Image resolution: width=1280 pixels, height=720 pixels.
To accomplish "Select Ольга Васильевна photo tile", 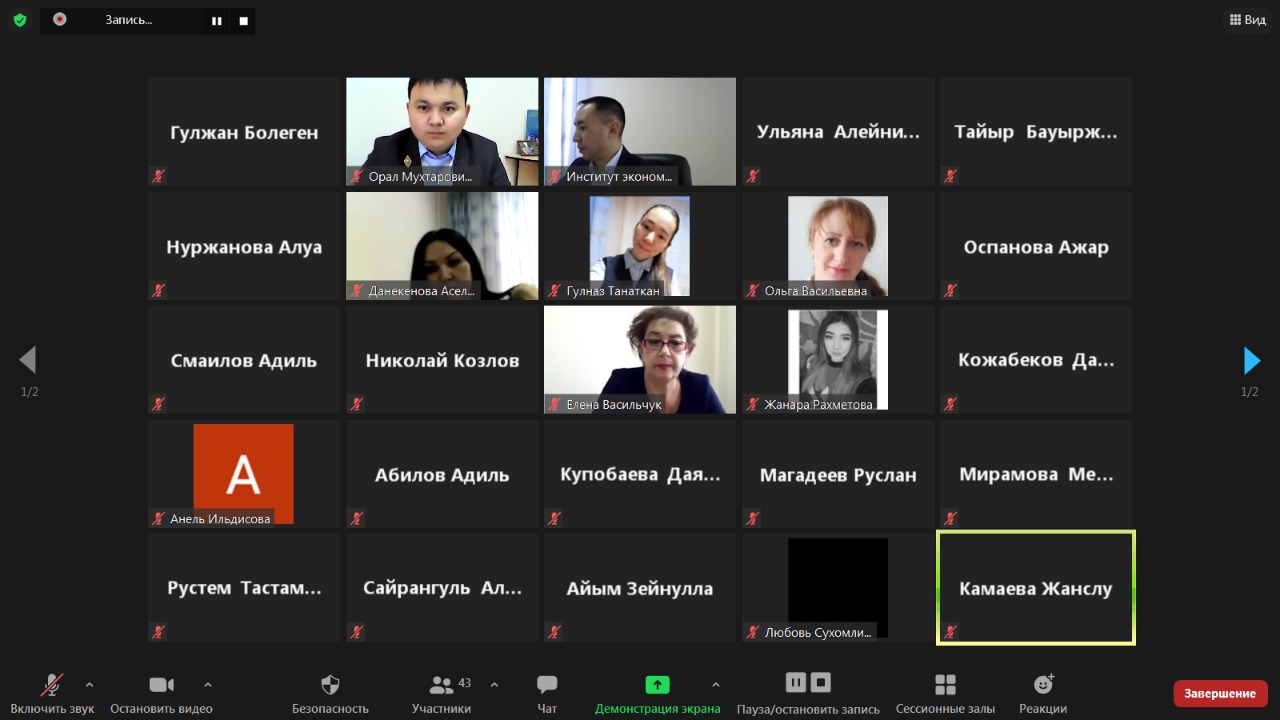I will pyautogui.click(x=838, y=246).
